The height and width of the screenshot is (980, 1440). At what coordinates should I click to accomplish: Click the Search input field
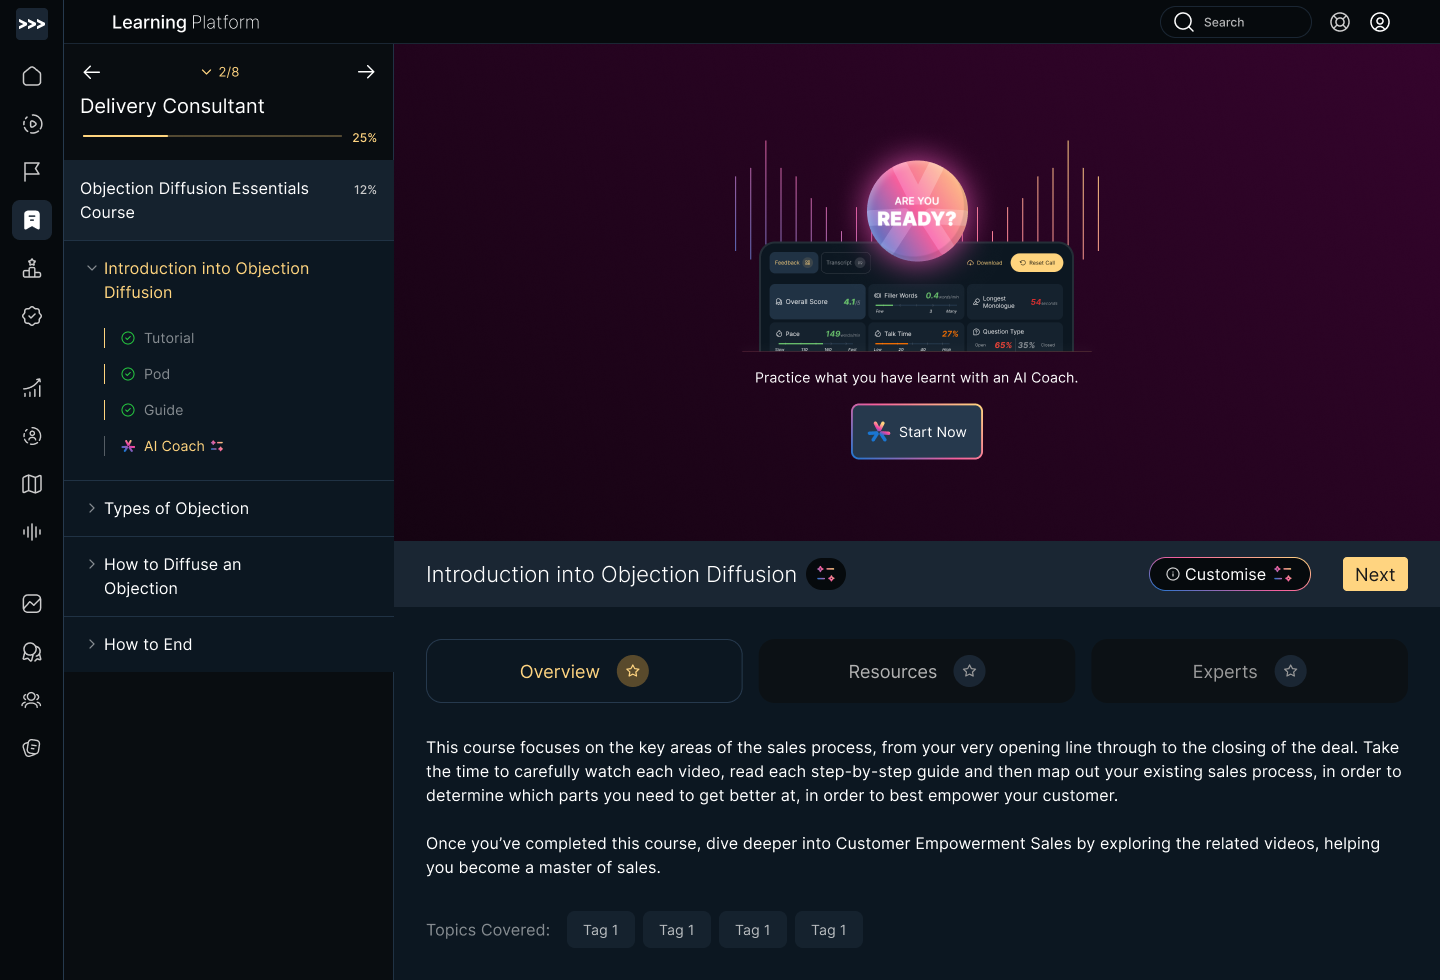pyautogui.click(x=1236, y=22)
